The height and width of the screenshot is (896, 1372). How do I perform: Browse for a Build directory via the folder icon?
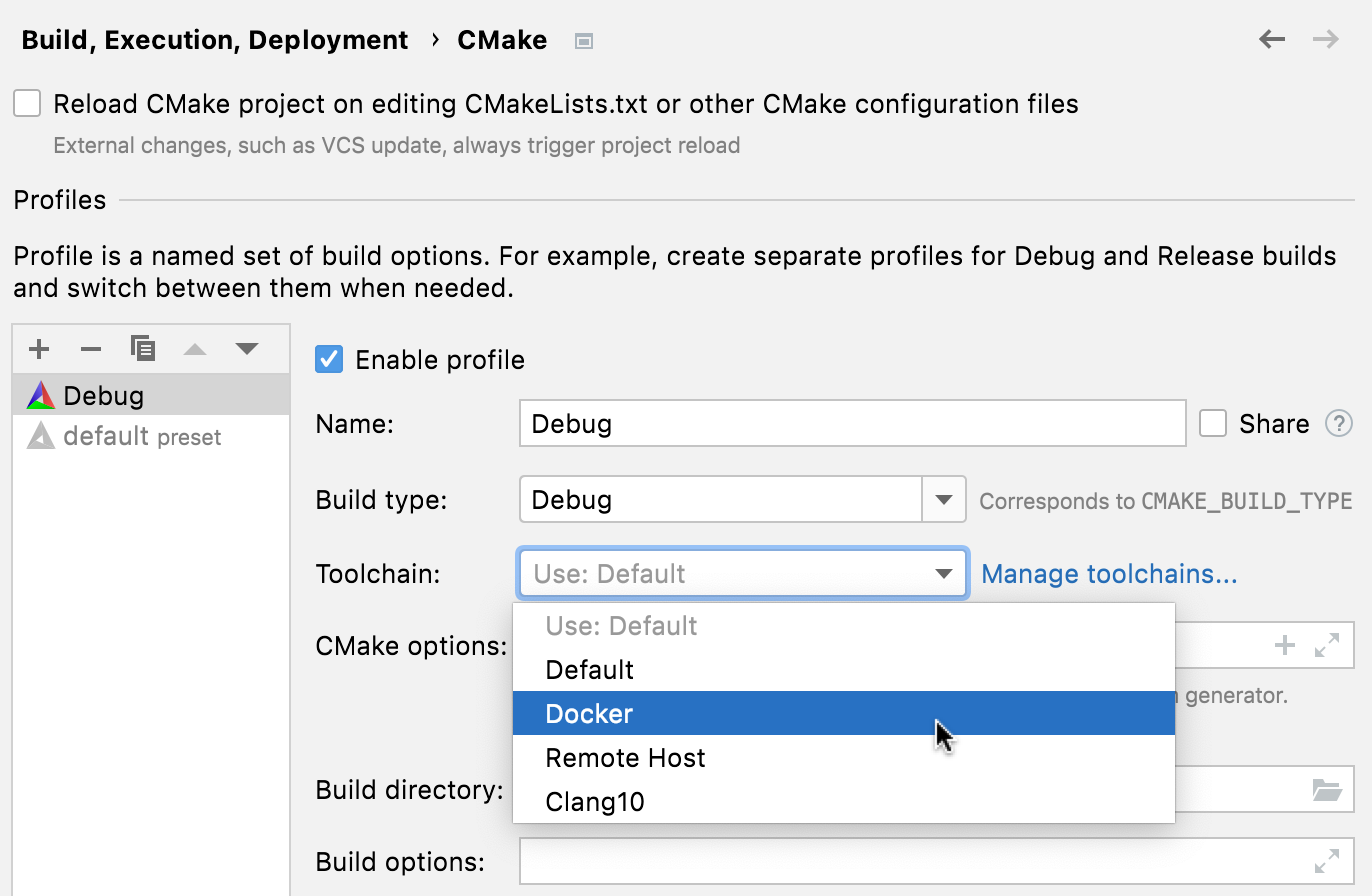tap(1328, 789)
